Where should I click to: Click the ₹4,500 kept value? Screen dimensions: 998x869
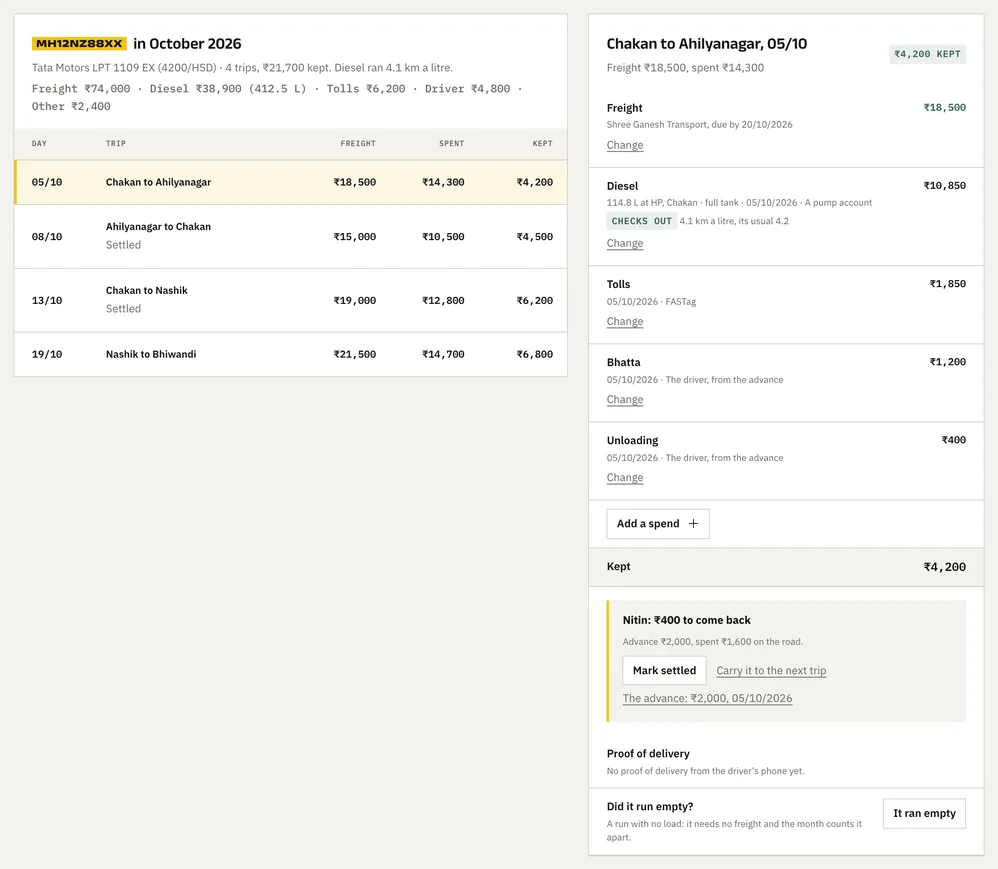535,236
